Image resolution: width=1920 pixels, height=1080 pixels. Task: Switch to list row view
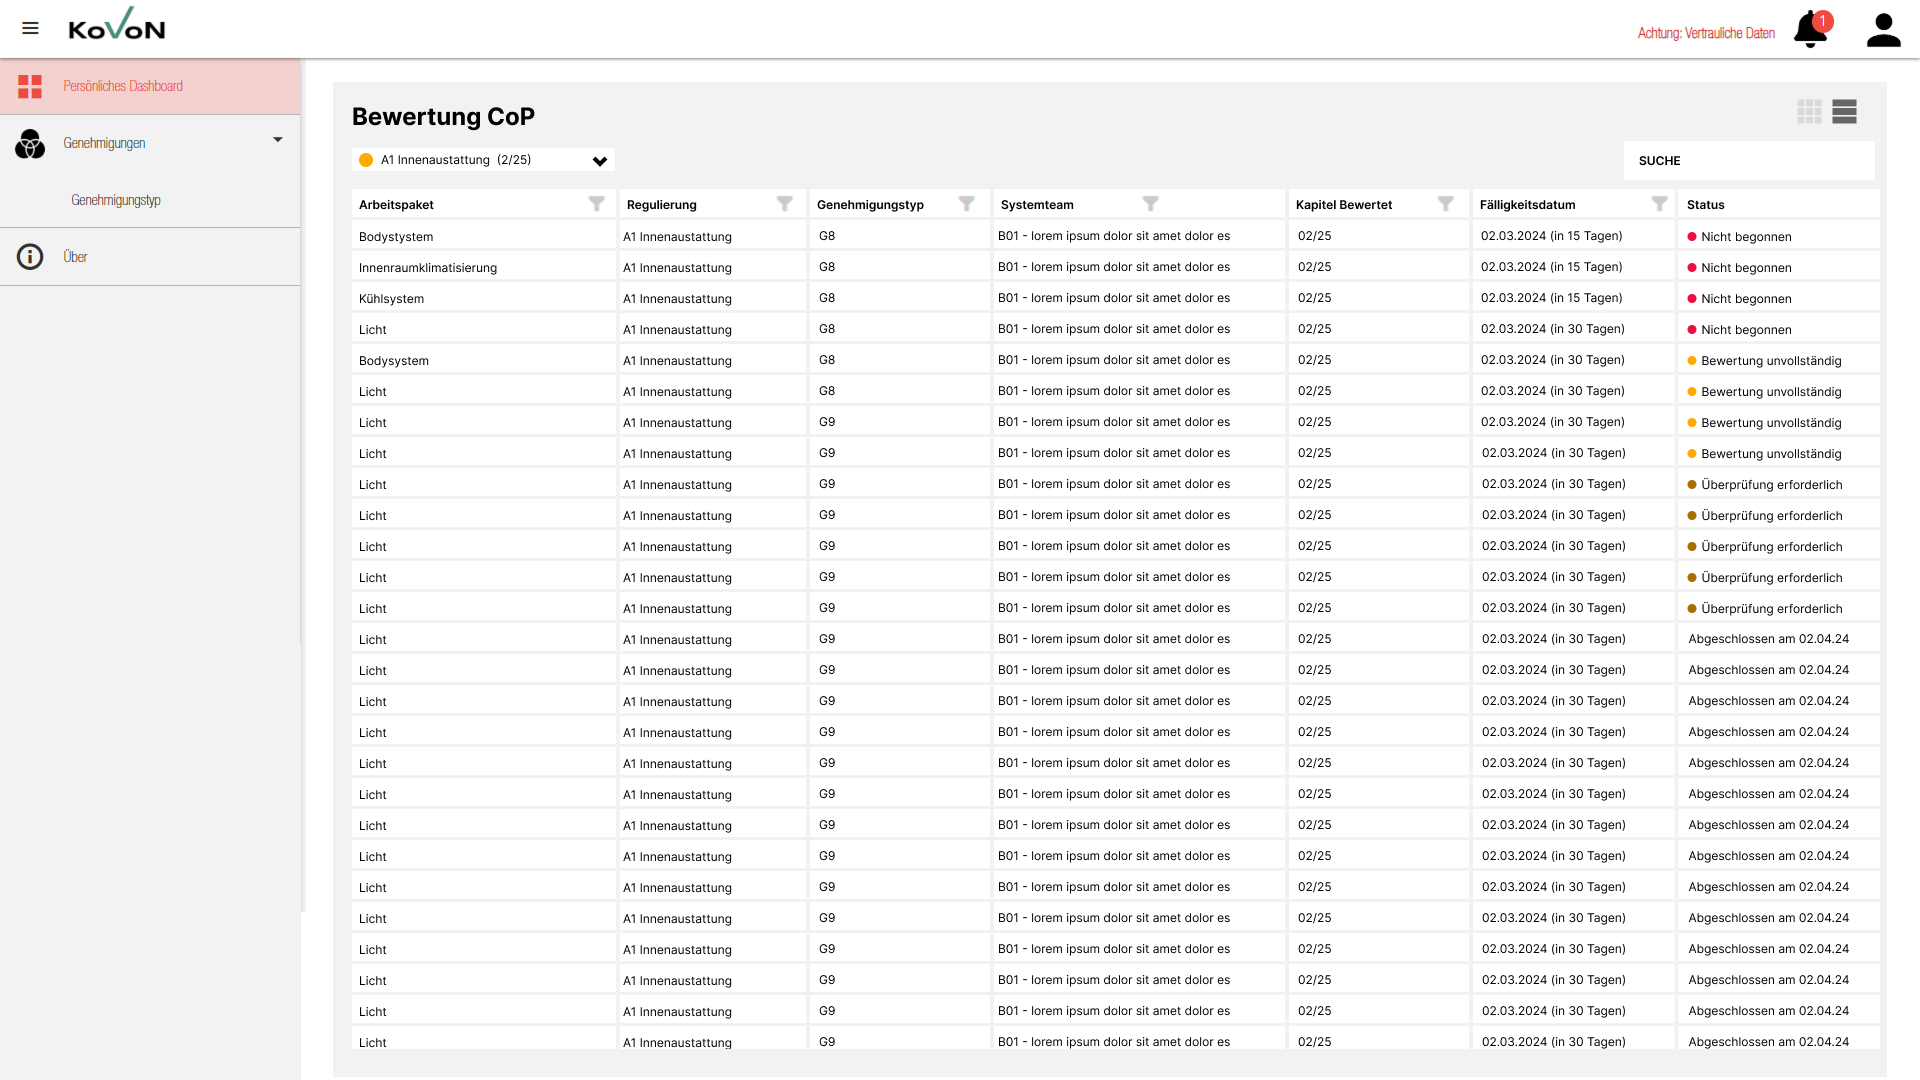click(1844, 111)
